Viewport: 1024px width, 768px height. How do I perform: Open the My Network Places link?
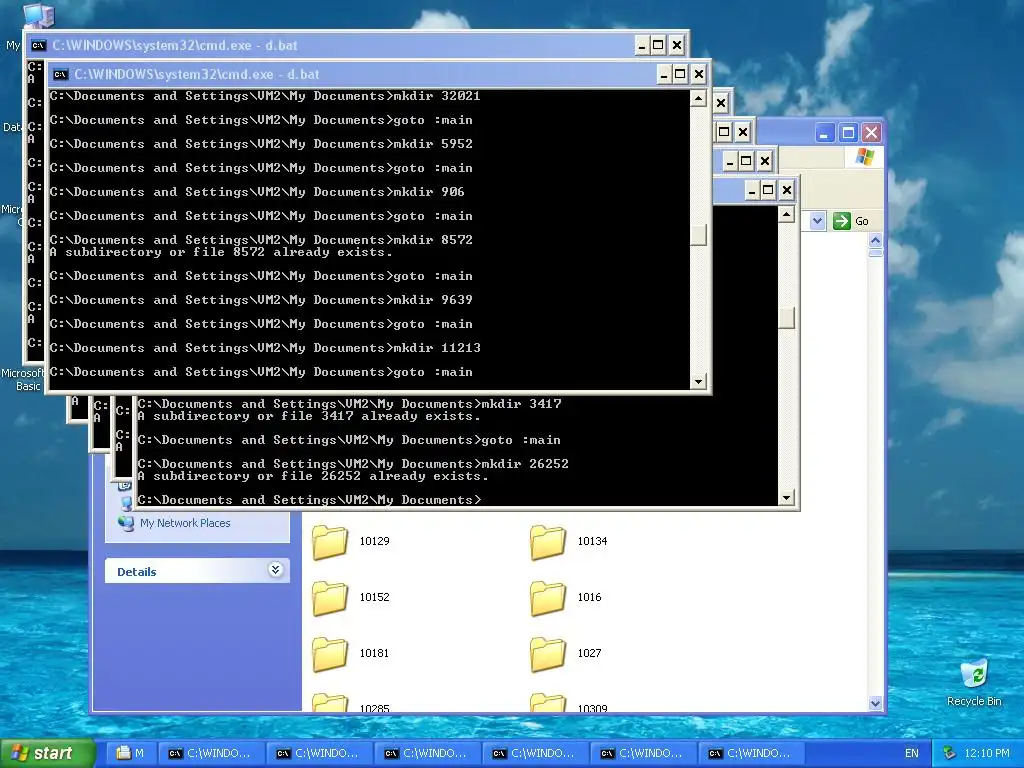185,523
